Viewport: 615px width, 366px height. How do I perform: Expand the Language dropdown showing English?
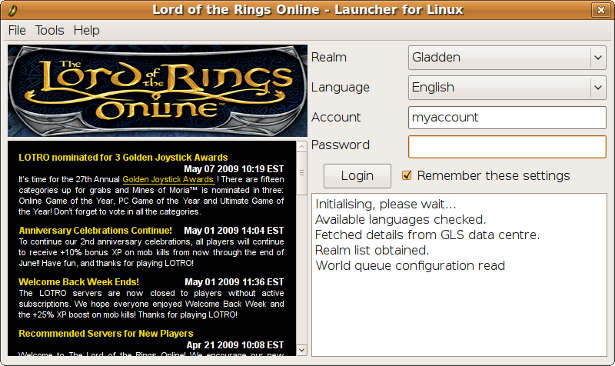[x=507, y=87]
